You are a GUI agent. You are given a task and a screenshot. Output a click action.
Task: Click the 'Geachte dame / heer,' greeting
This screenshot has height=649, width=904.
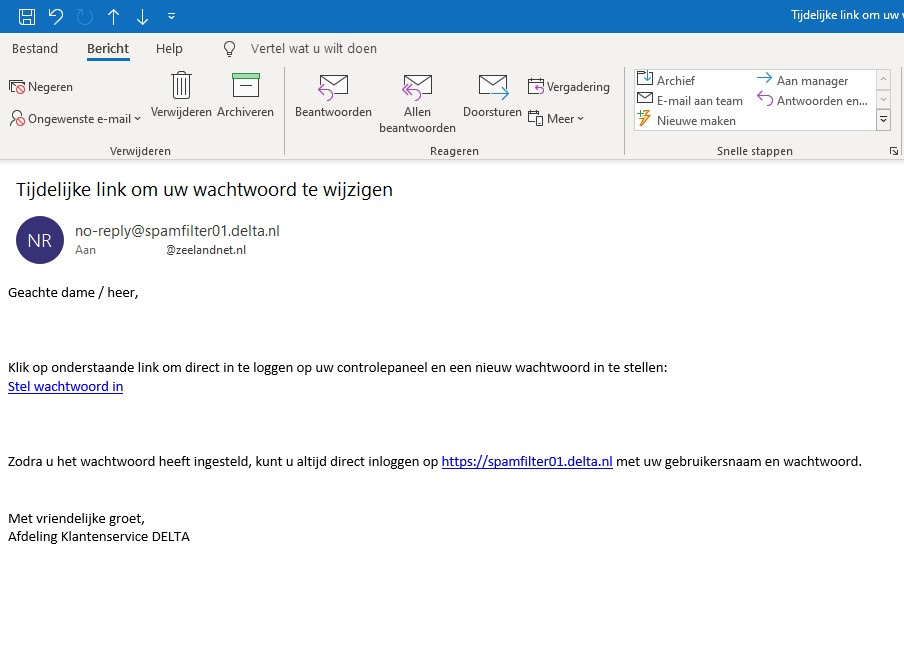tap(73, 292)
